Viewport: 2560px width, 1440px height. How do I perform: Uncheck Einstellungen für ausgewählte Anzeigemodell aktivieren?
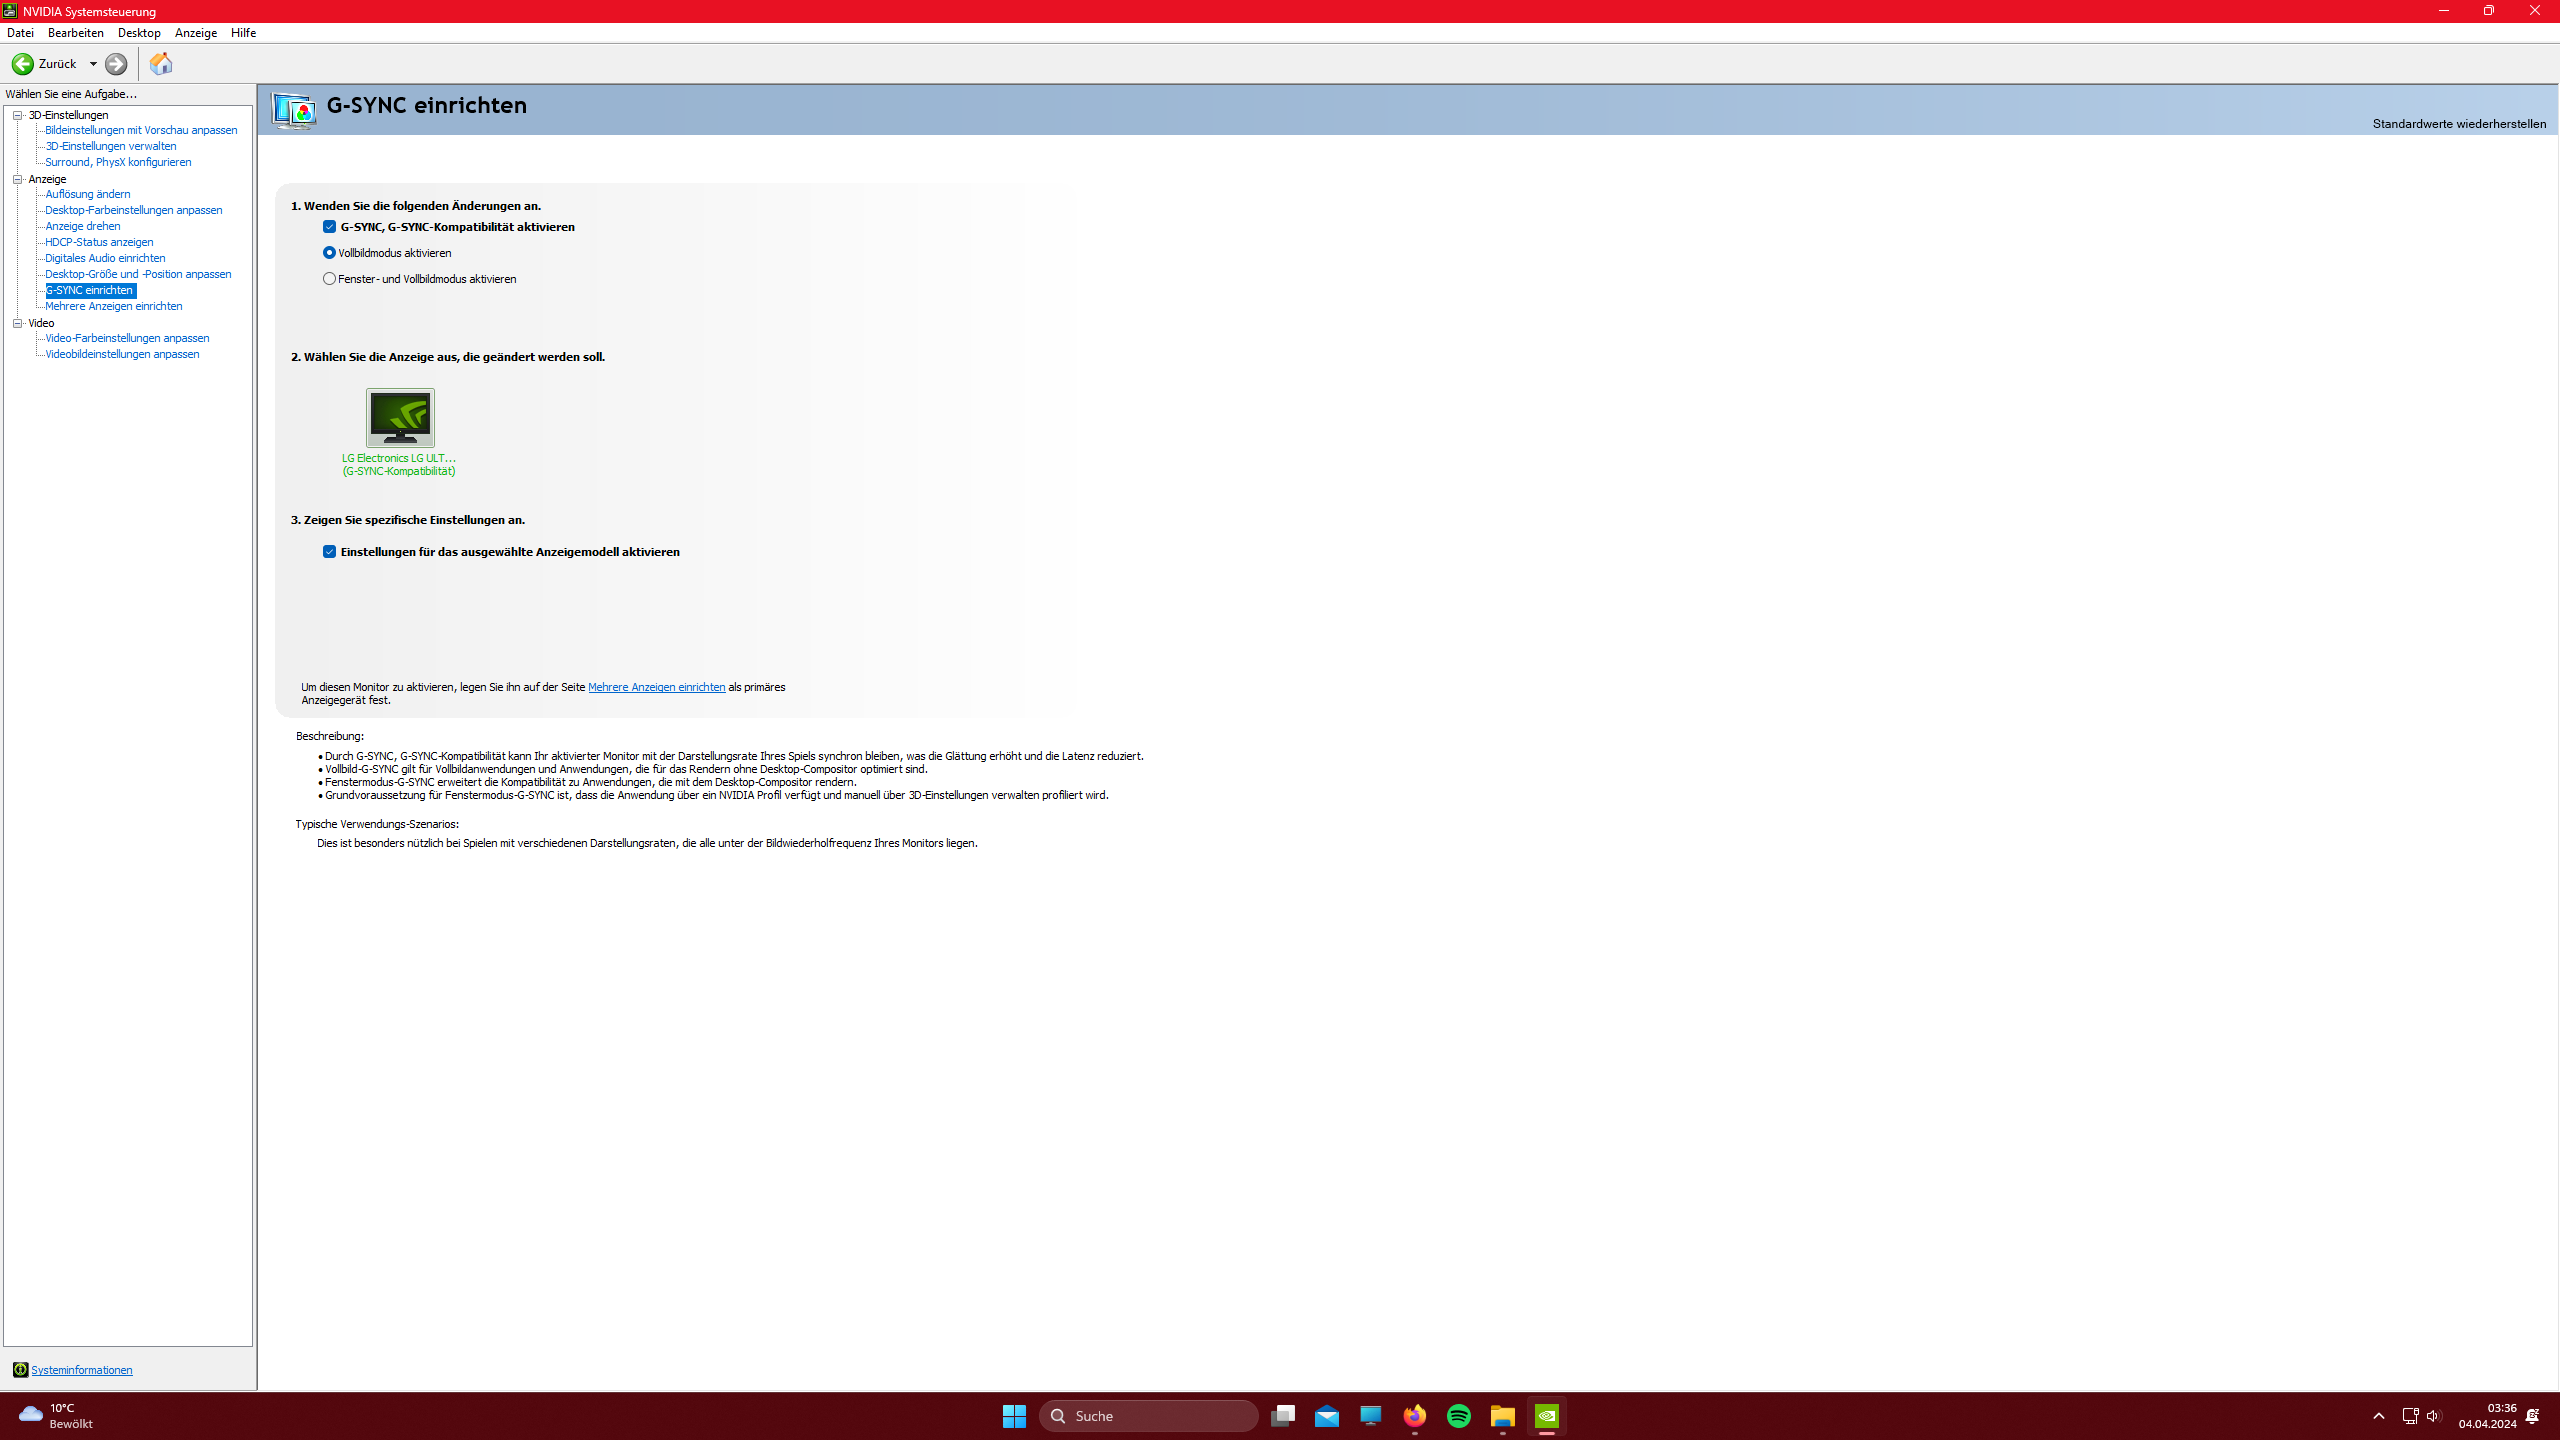pyautogui.click(x=329, y=552)
